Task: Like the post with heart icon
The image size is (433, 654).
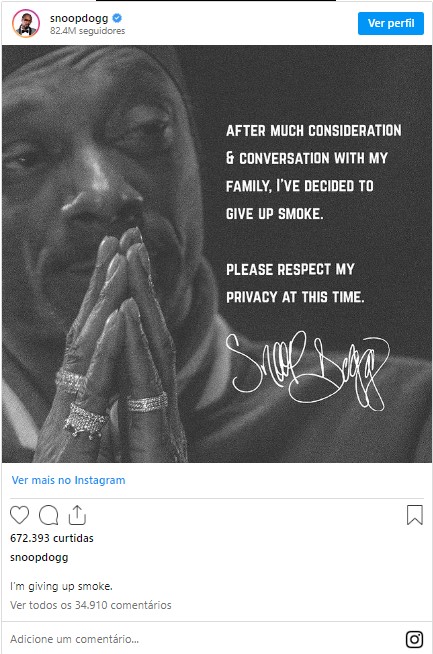Action: tap(19, 515)
